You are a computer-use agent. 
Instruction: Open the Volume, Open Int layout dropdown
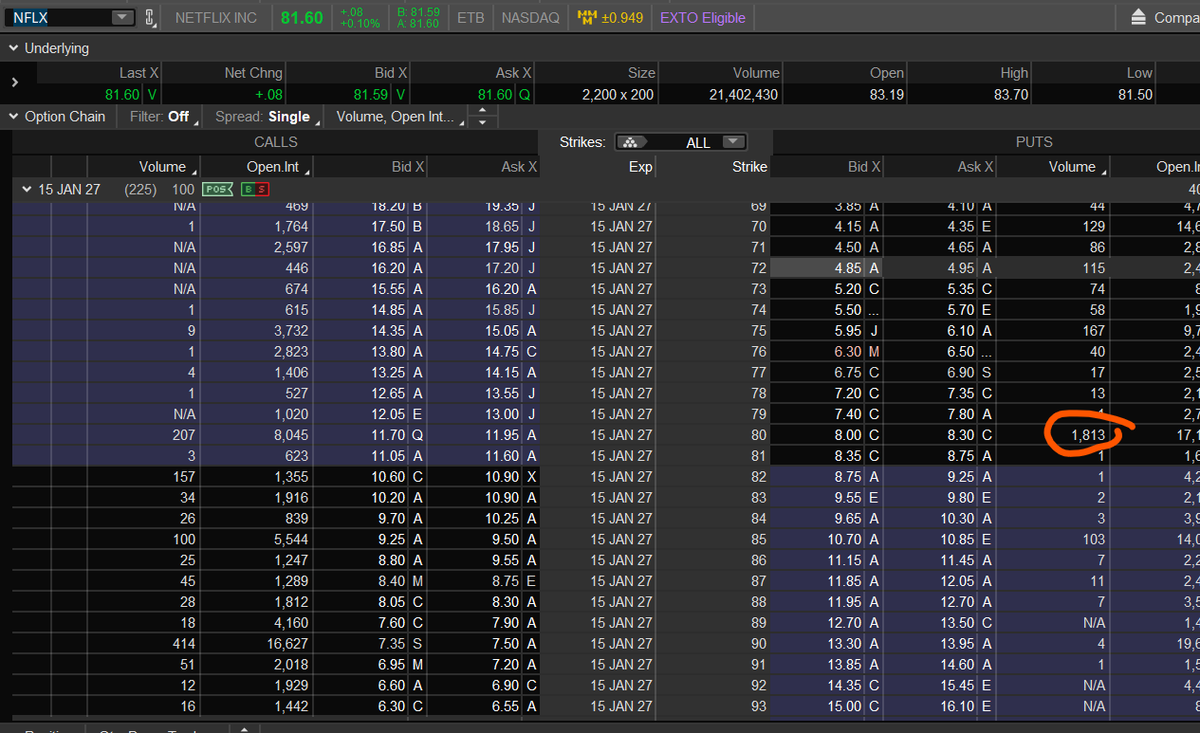400,116
